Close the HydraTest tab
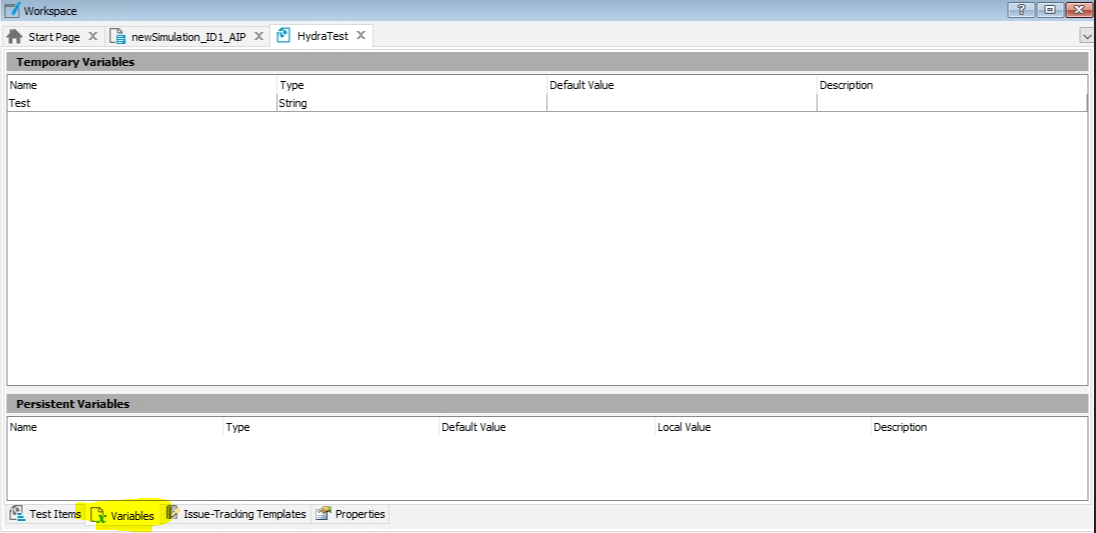Image resolution: width=1096 pixels, height=533 pixels. [x=361, y=36]
